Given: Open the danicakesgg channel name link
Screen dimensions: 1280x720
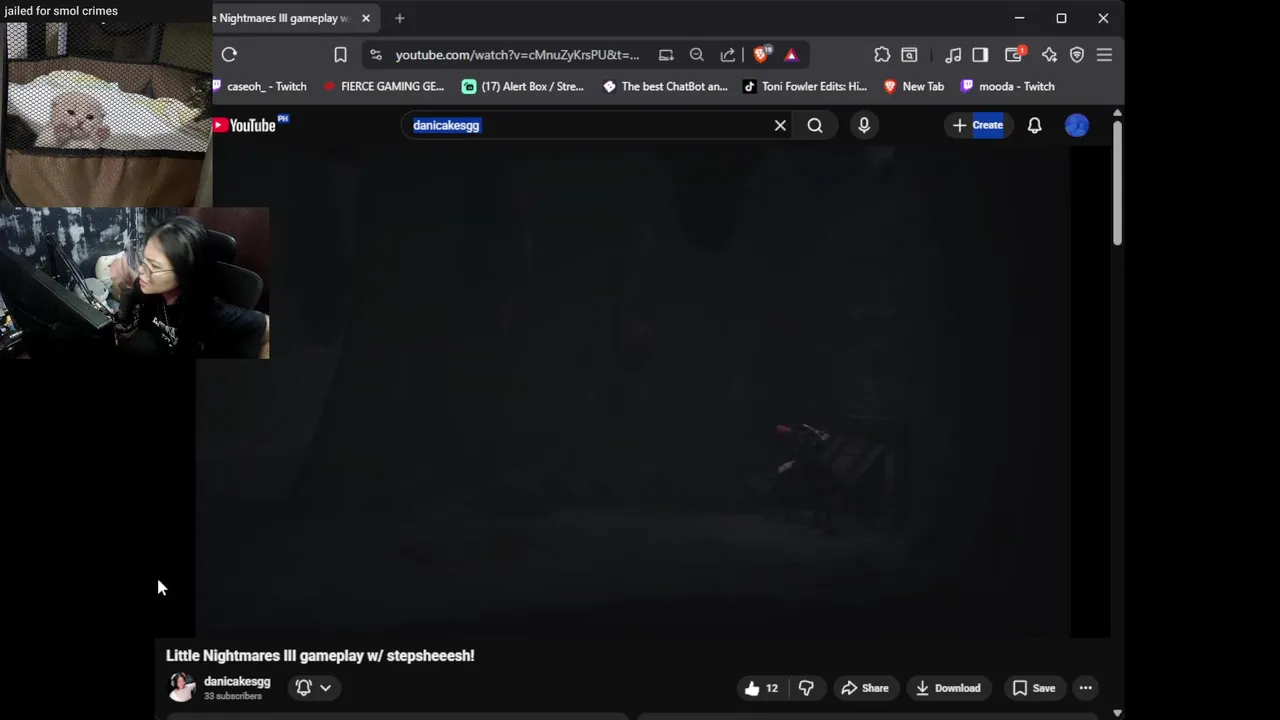Looking at the screenshot, I should point(237,681).
